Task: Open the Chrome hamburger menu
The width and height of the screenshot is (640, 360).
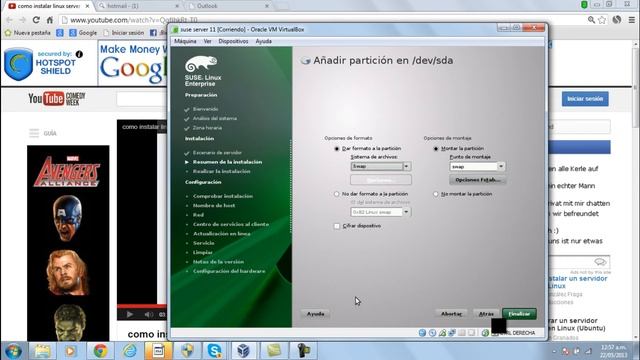Action: point(631,20)
